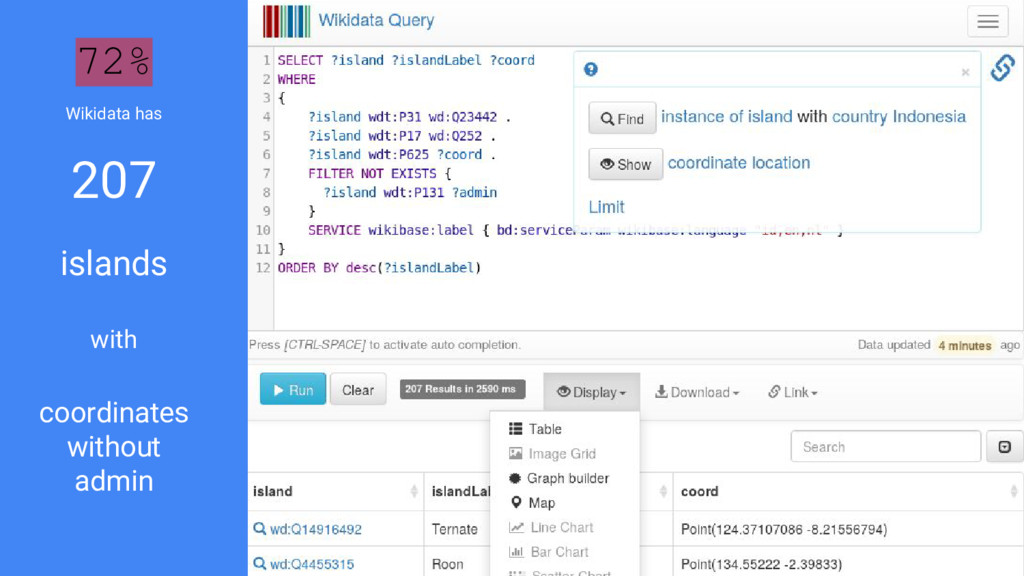Open the Link dropdown
The width and height of the screenshot is (1024, 576).
(x=793, y=392)
